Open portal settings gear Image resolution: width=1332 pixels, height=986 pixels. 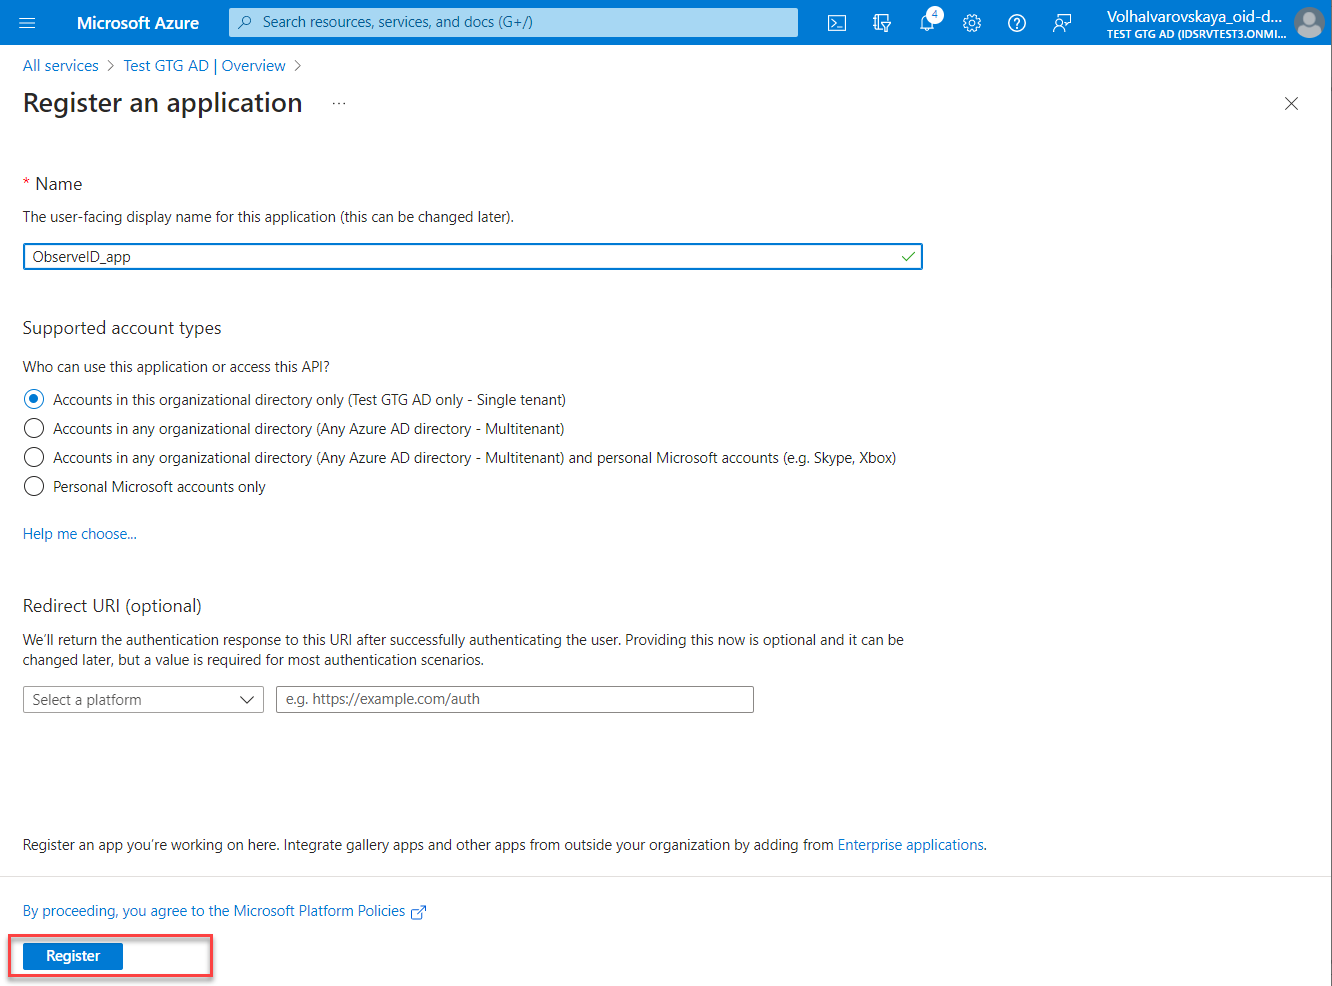coord(972,23)
